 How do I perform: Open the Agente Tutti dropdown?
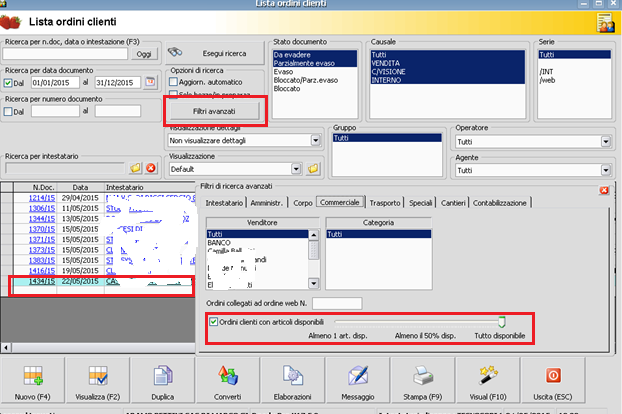[605, 170]
